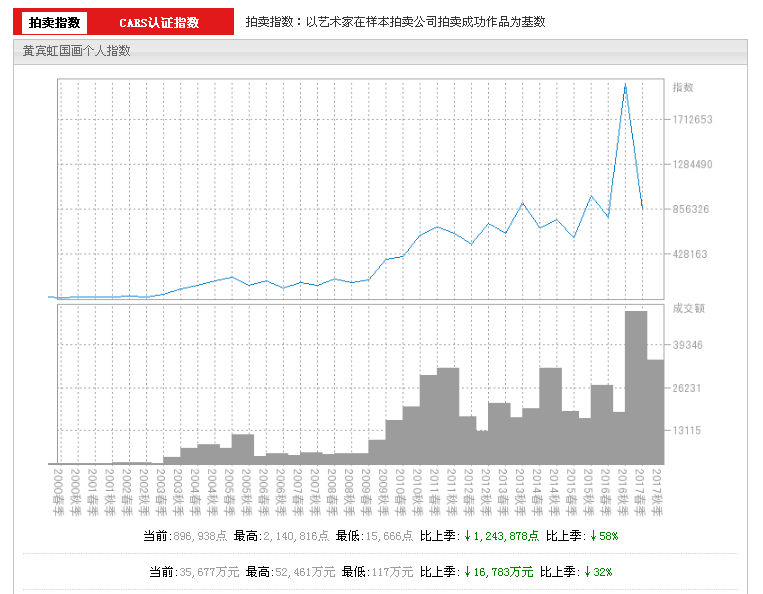The image size is (763, 594).
Task: Open the CARS认证指数 tab
Action: tap(159, 22)
